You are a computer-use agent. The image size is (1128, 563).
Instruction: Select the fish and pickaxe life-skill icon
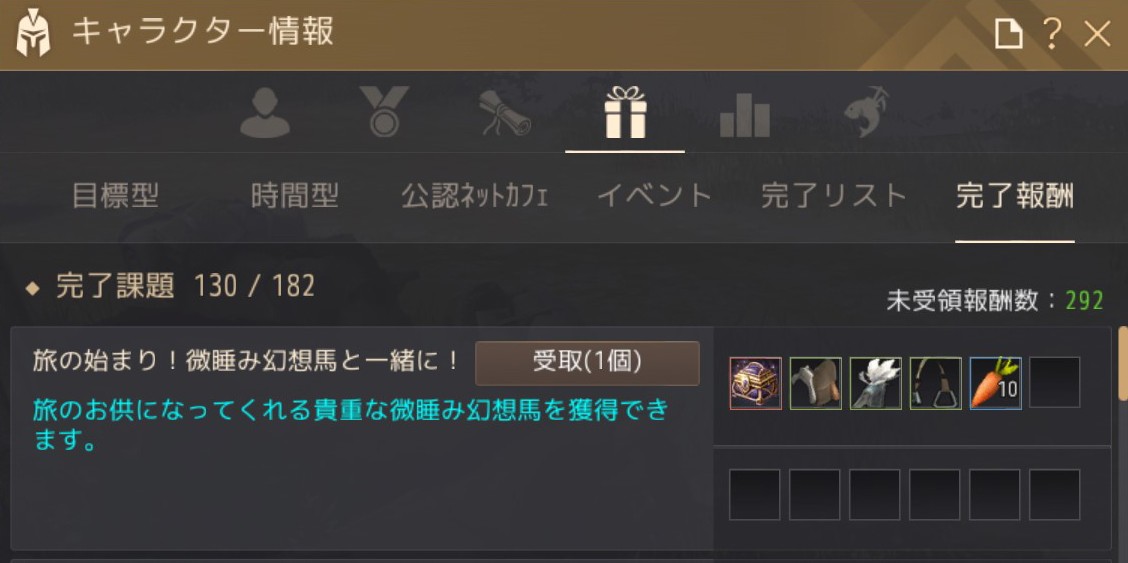tap(866, 112)
